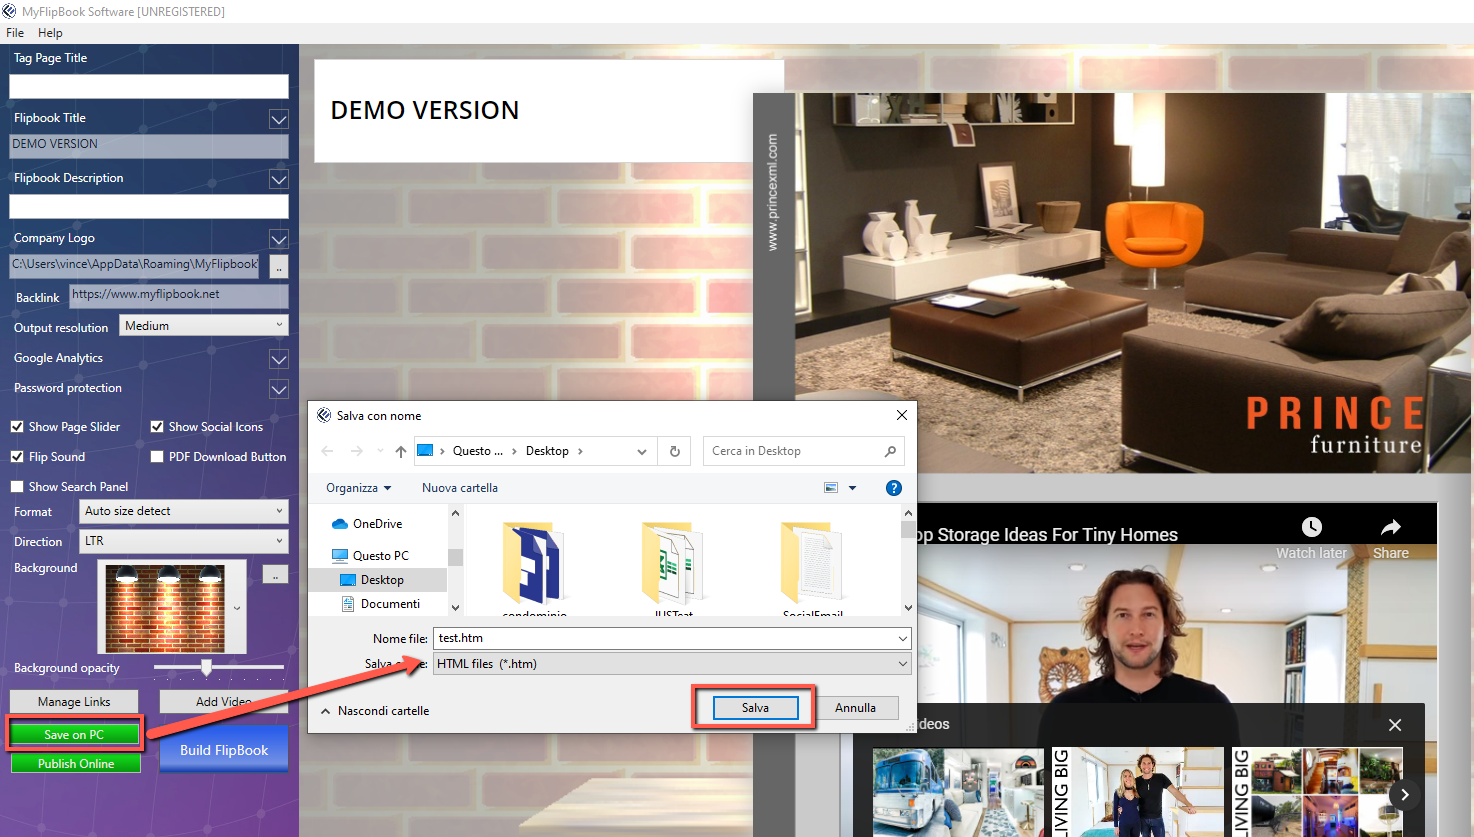Check Show Search Panel

point(16,486)
